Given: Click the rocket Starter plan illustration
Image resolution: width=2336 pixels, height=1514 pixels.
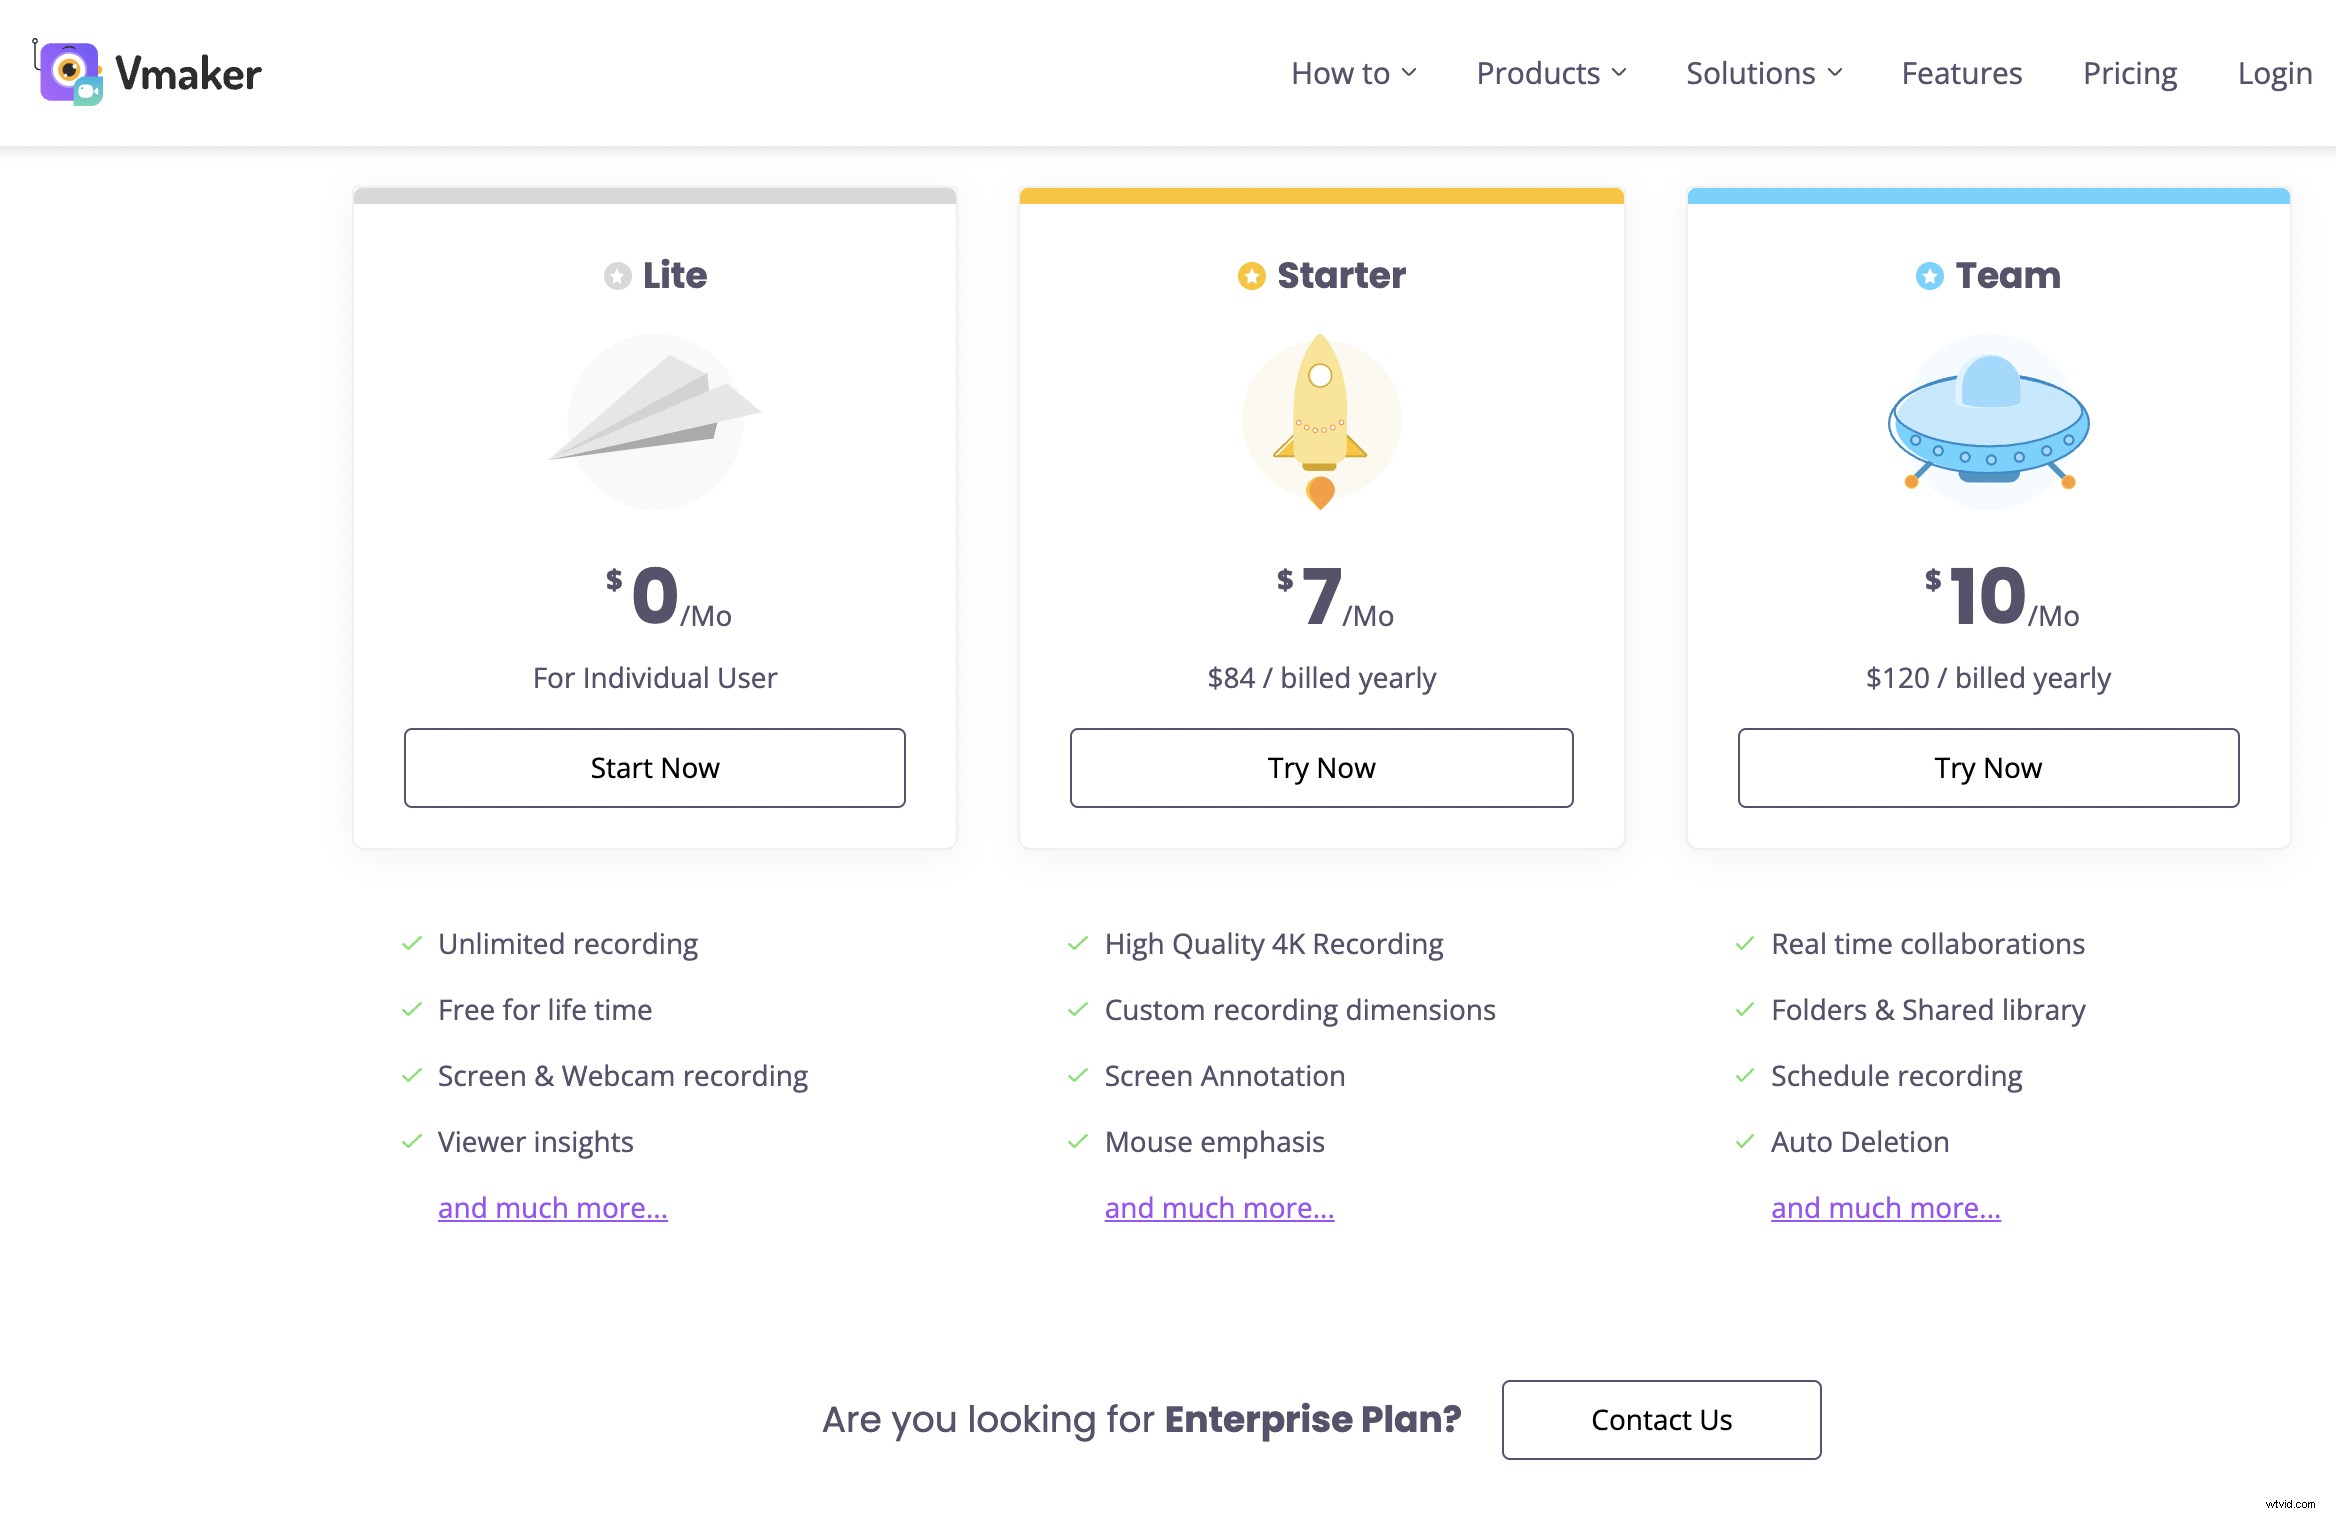Looking at the screenshot, I should [x=1320, y=420].
